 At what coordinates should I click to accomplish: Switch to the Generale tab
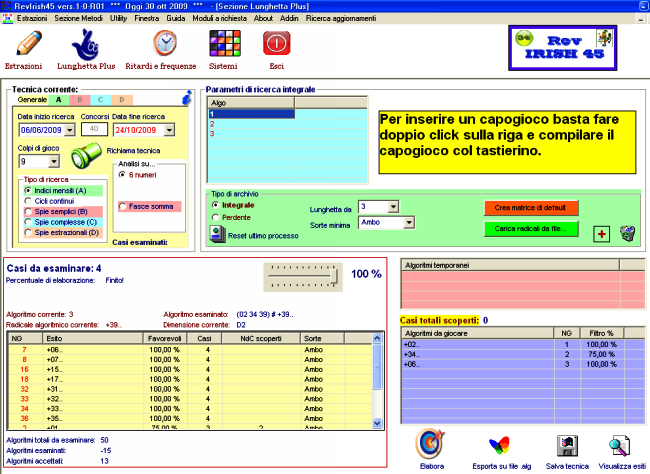32,100
